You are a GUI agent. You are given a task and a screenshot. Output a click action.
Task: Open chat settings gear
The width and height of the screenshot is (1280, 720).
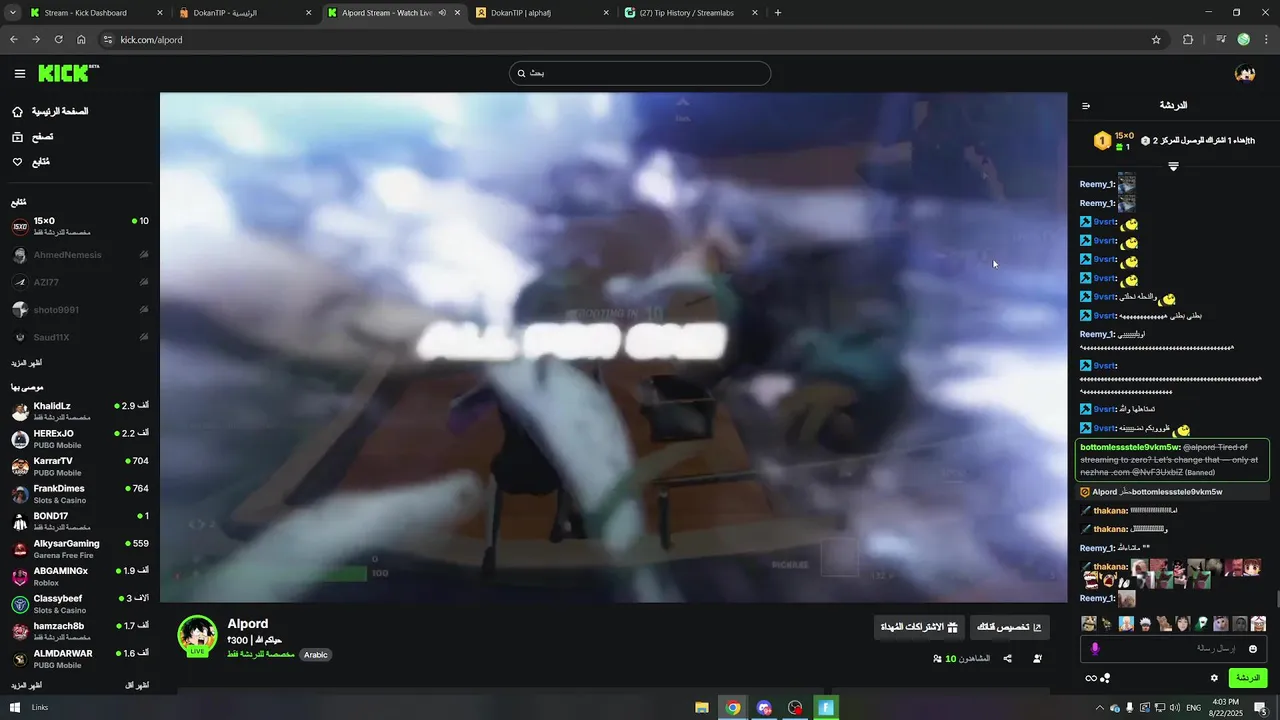1214,678
